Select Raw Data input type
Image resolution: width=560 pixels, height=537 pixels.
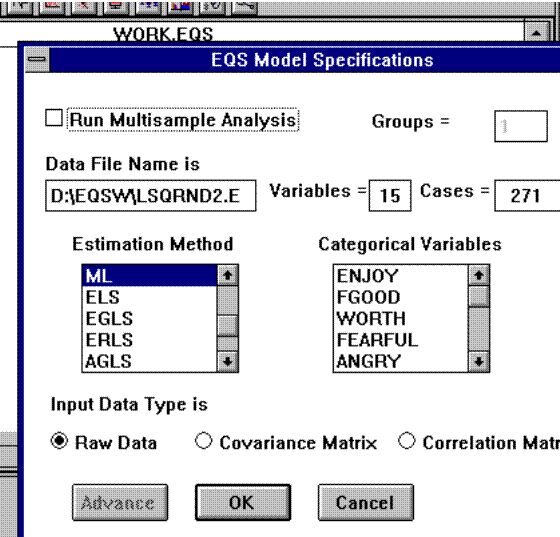[x=59, y=441]
